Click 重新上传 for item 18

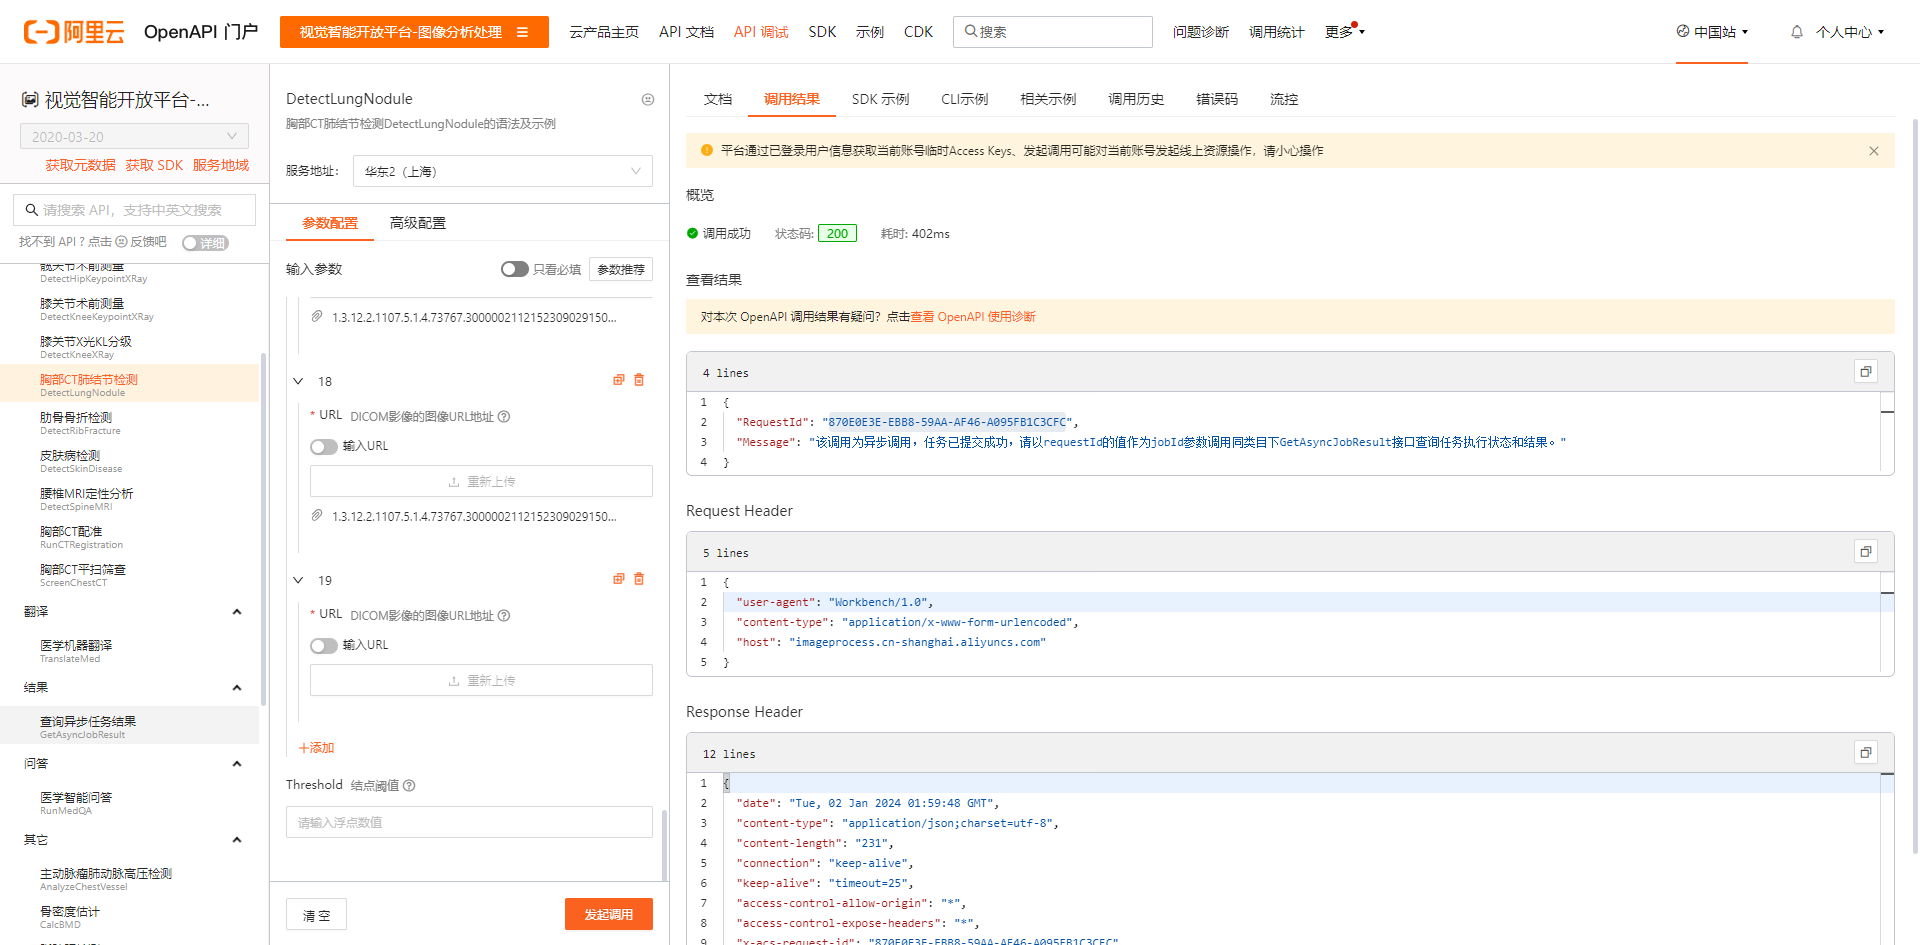481,481
